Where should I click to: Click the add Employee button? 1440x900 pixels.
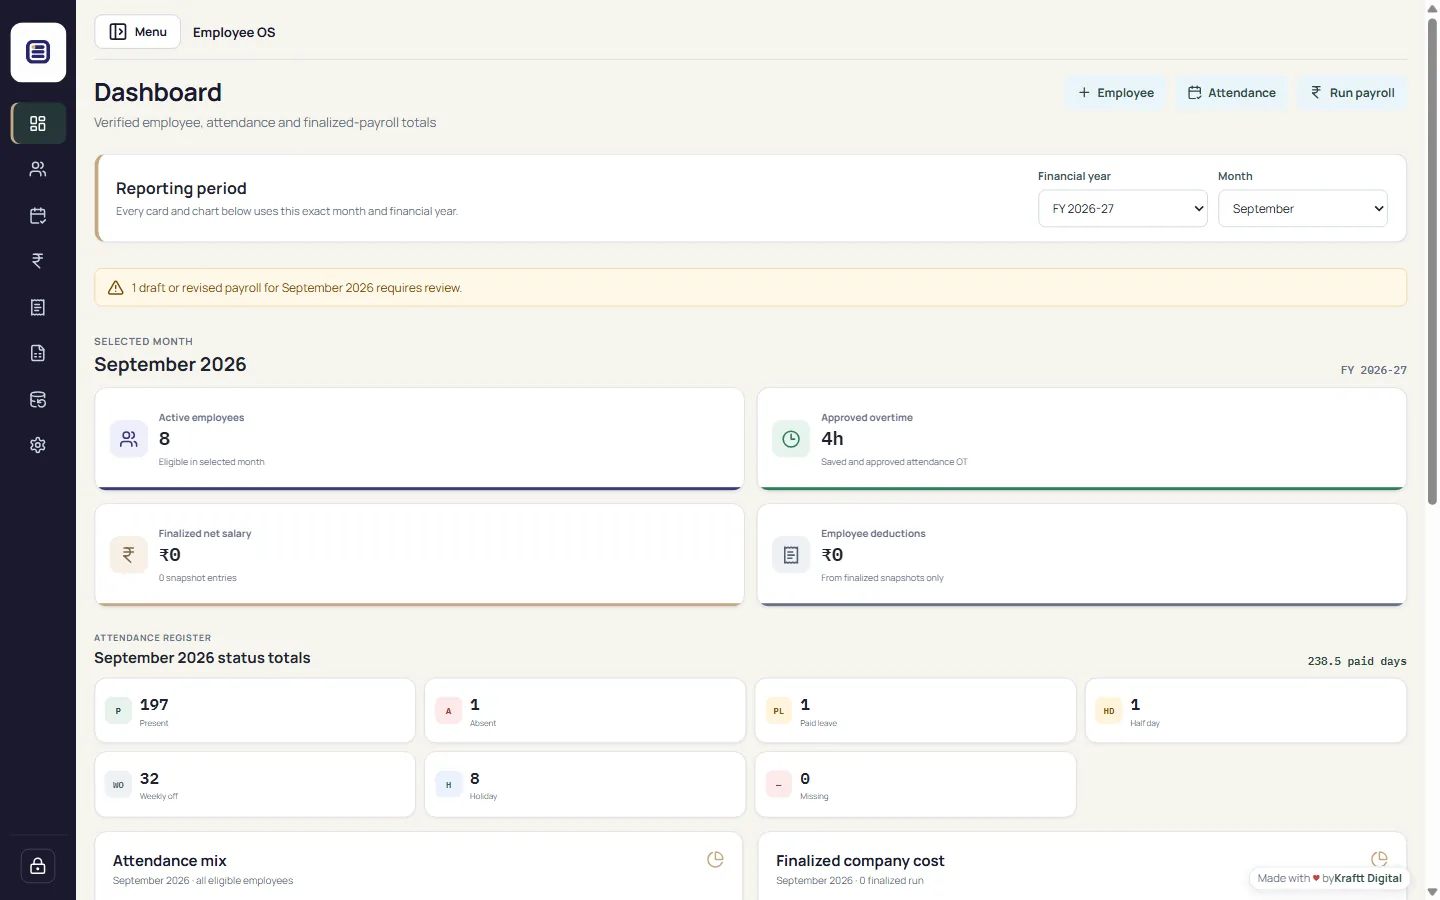pyautogui.click(x=1115, y=93)
